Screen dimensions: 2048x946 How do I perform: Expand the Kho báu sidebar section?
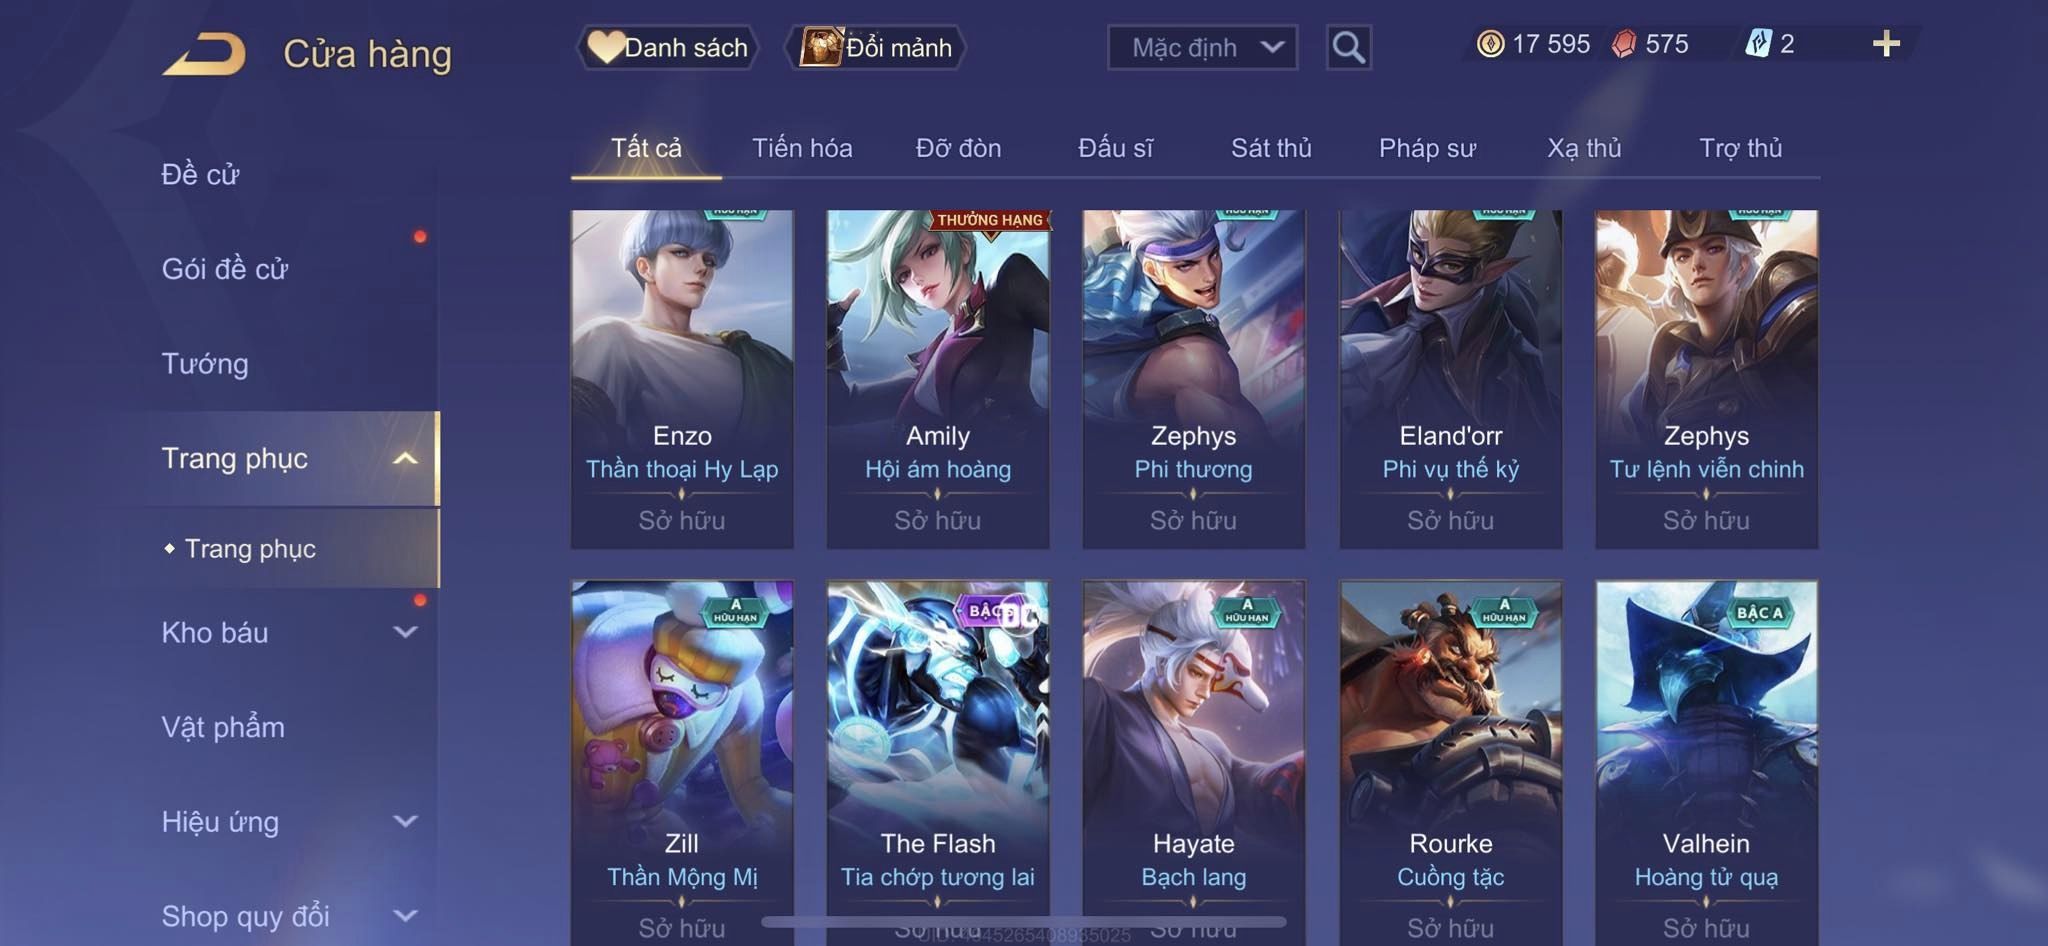coord(405,632)
